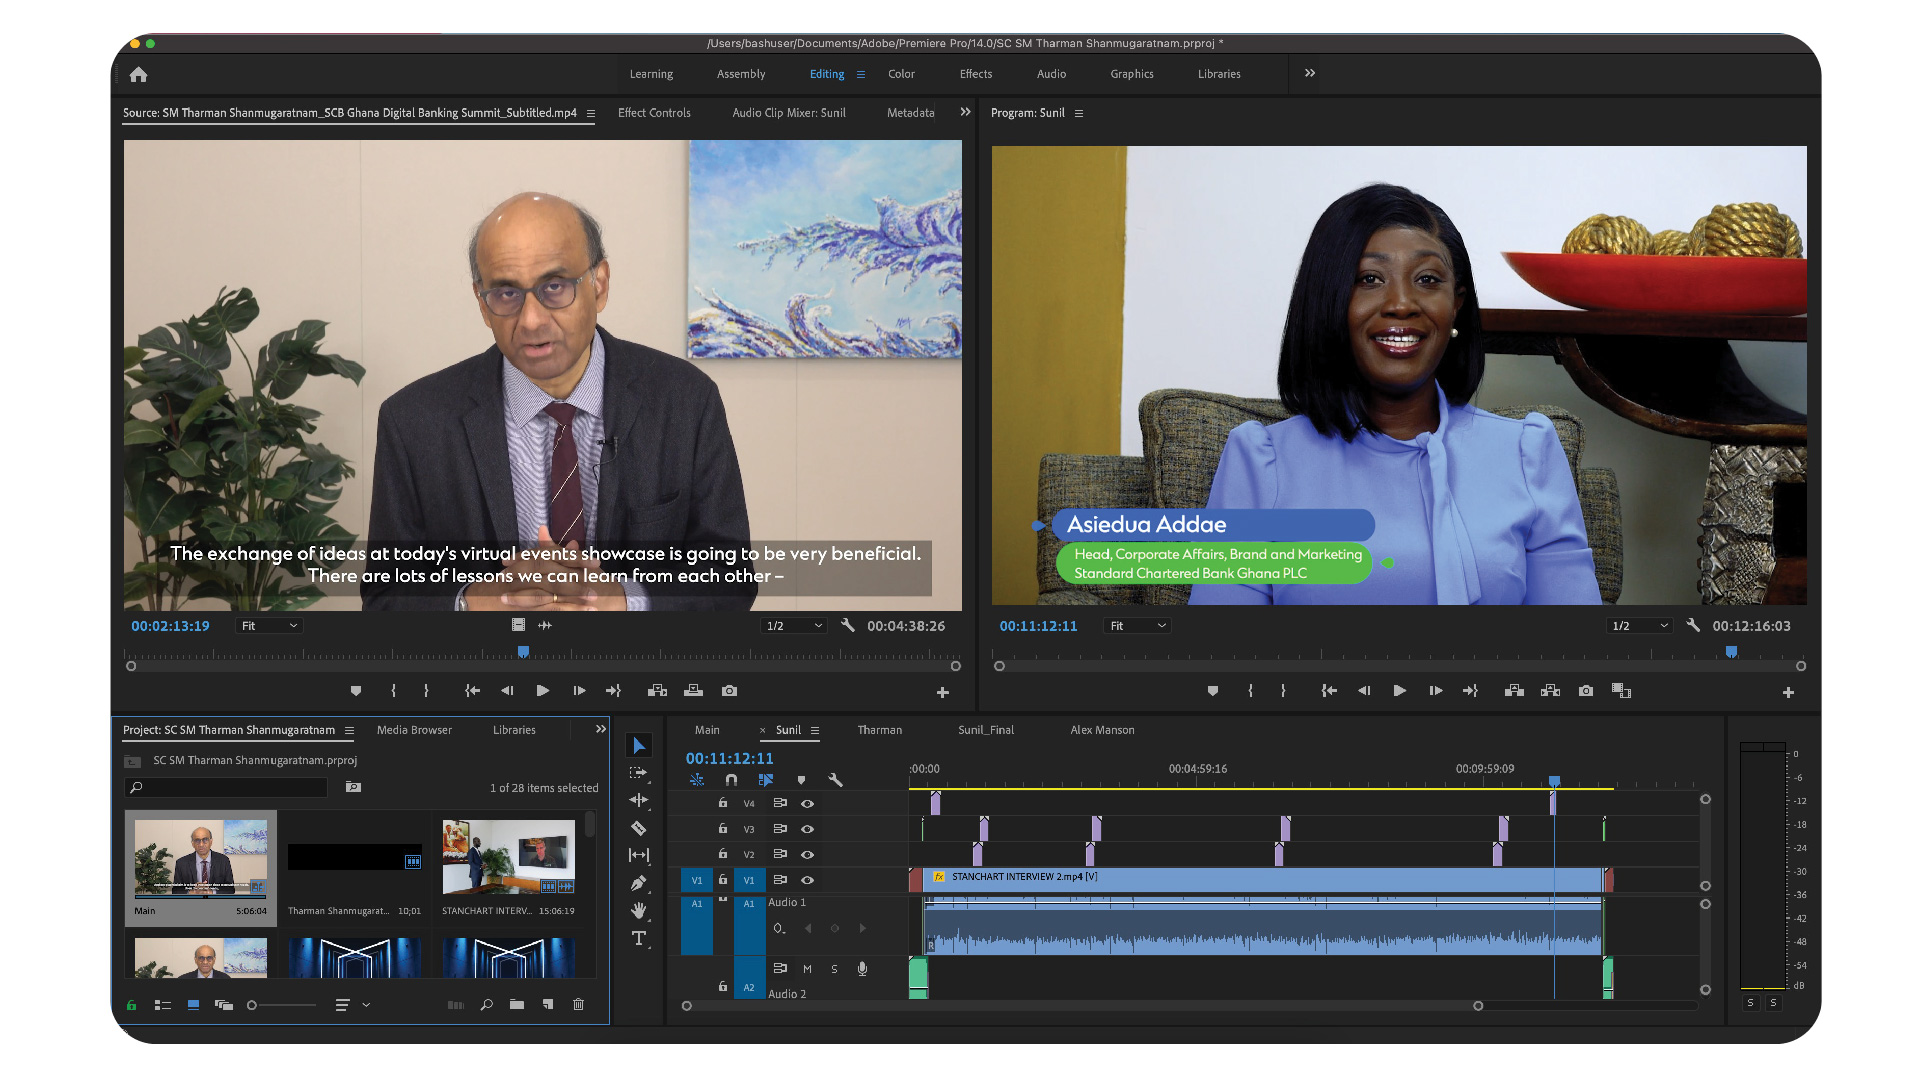
Task: Hide the V1 track output eye
Action: 808,880
